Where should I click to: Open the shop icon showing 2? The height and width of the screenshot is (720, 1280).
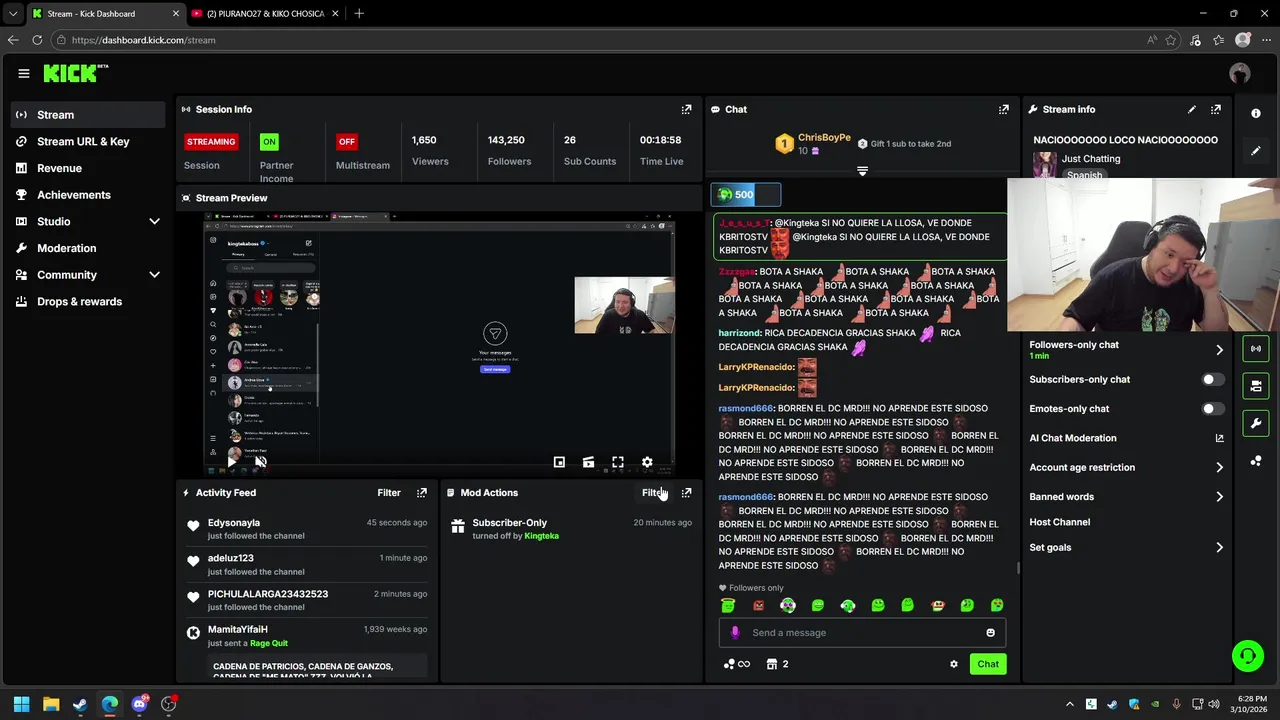point(777,664)
